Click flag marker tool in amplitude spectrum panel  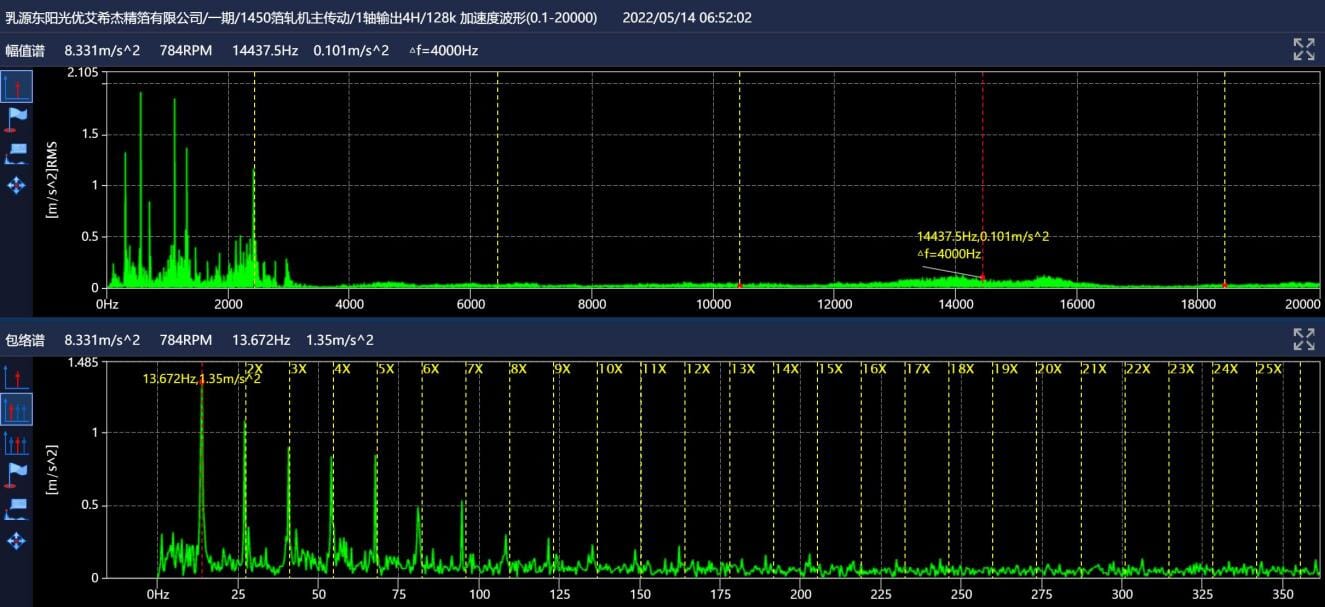pyautogui.click(x=17, y=118)
